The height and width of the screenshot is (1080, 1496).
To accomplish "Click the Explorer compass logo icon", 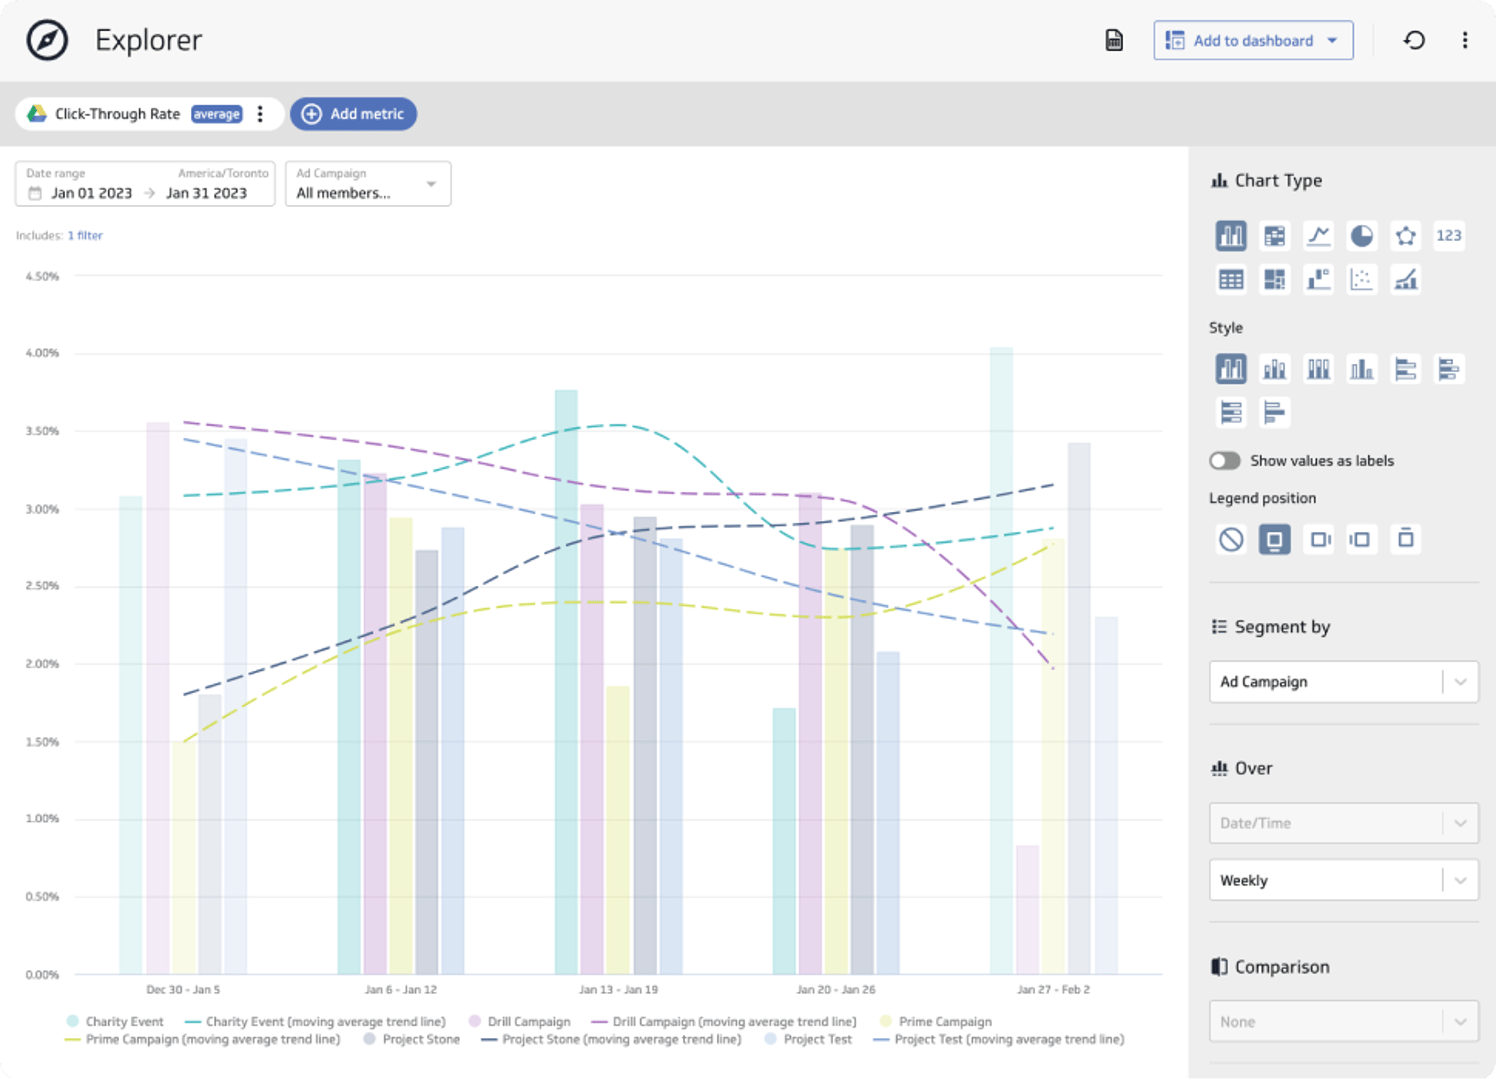I will coord(47,40).
